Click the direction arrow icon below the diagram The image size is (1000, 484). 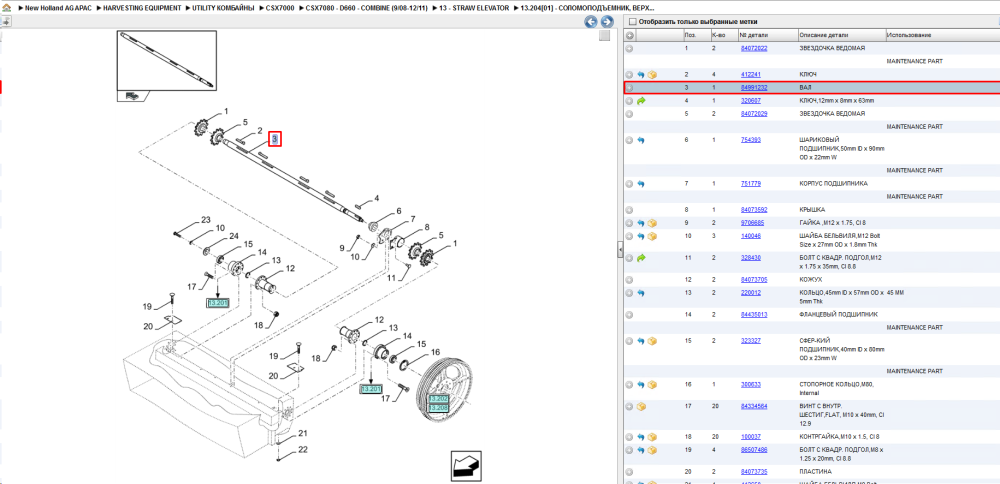pyautogui.click(x=466, y=465)
